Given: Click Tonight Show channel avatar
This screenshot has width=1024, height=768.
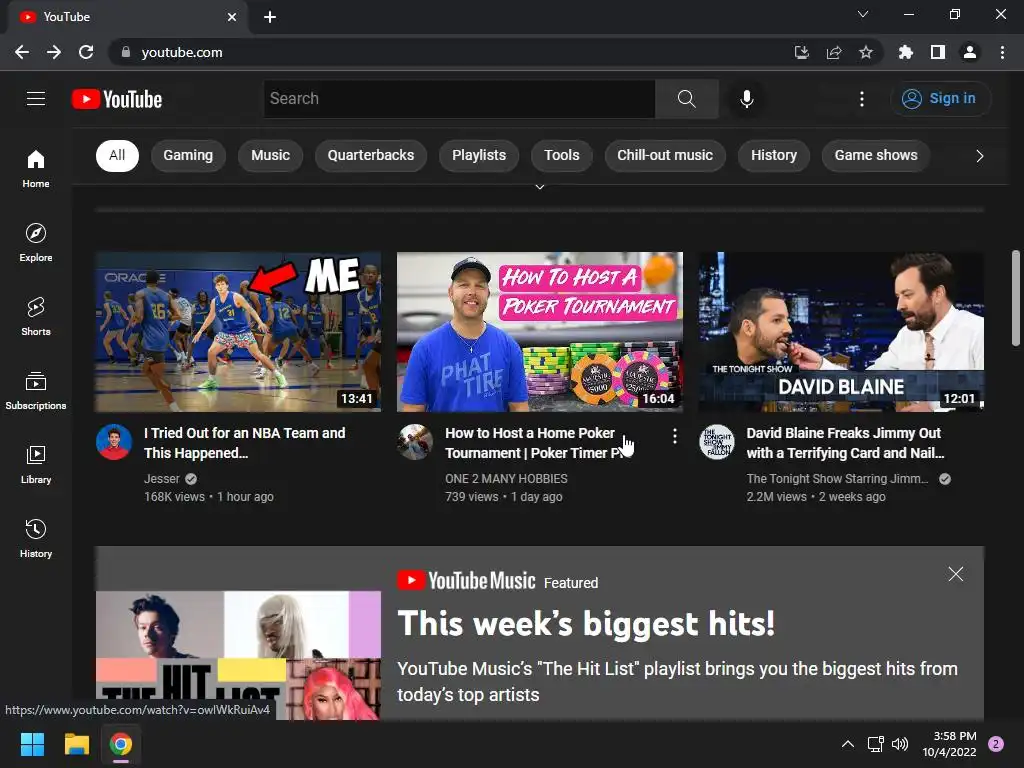Looking at the screenshot, I should 716,442.
